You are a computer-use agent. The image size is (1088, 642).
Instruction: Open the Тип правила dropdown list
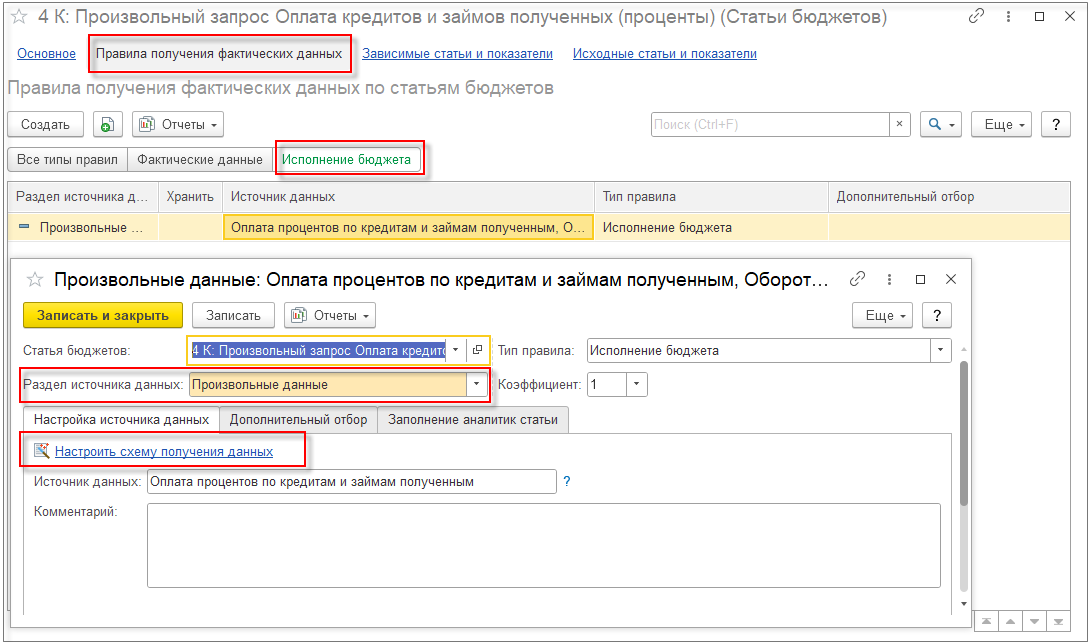[x=940, y=350]
